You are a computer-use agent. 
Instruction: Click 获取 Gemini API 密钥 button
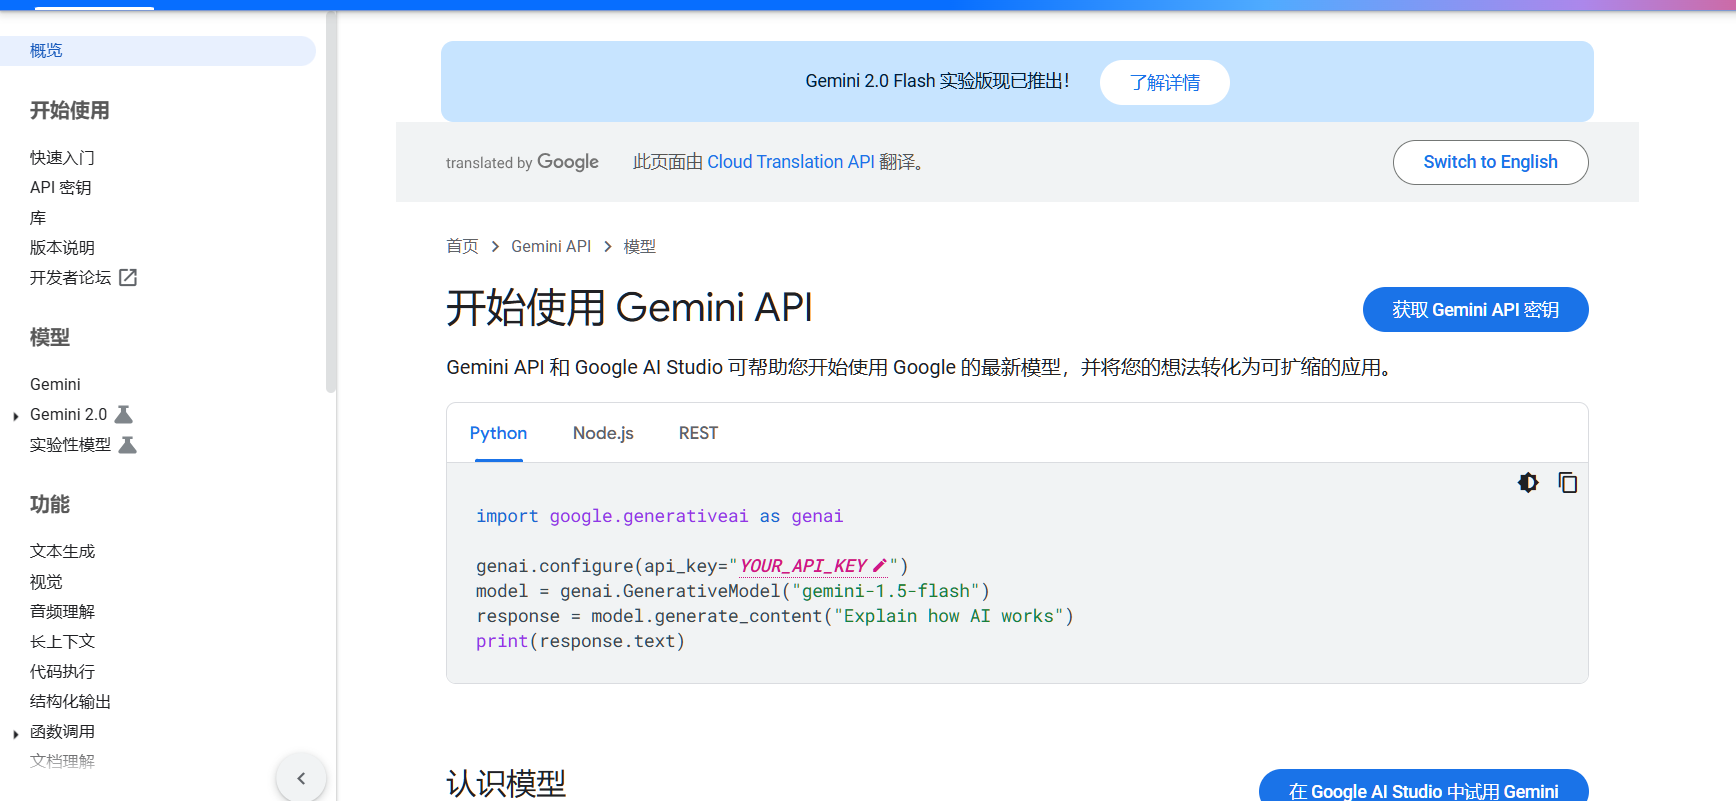(1475, 310)
